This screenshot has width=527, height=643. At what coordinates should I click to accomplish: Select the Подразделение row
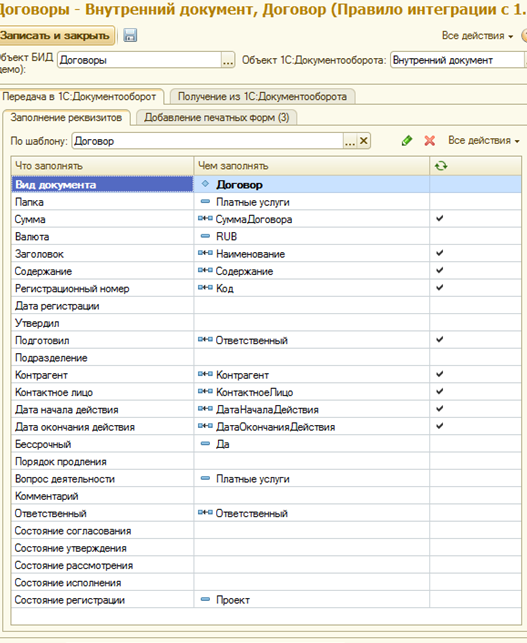point(266,357)
